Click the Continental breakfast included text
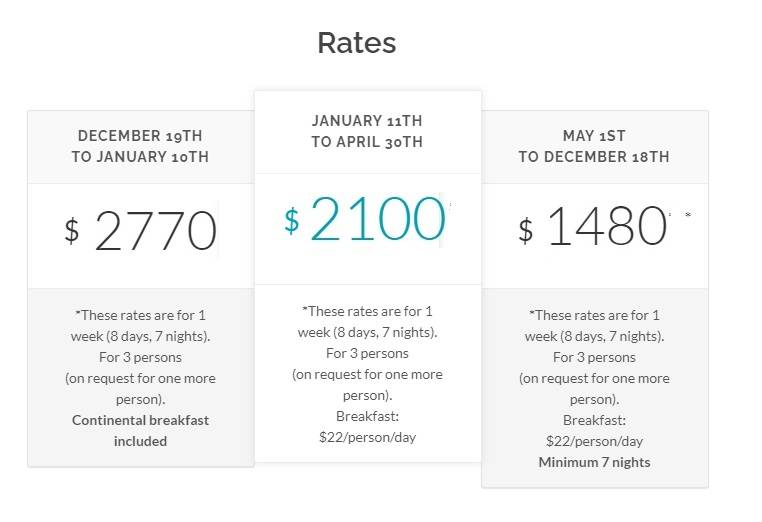Viewport: 762px width, 522px height. tap(140, 431)
